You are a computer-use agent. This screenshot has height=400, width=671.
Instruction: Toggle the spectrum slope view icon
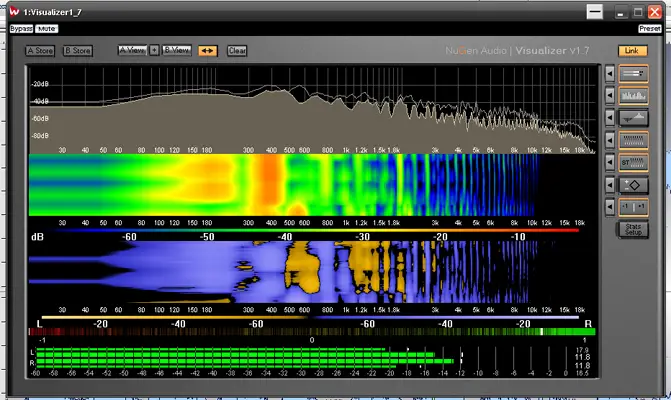point(632,118)
